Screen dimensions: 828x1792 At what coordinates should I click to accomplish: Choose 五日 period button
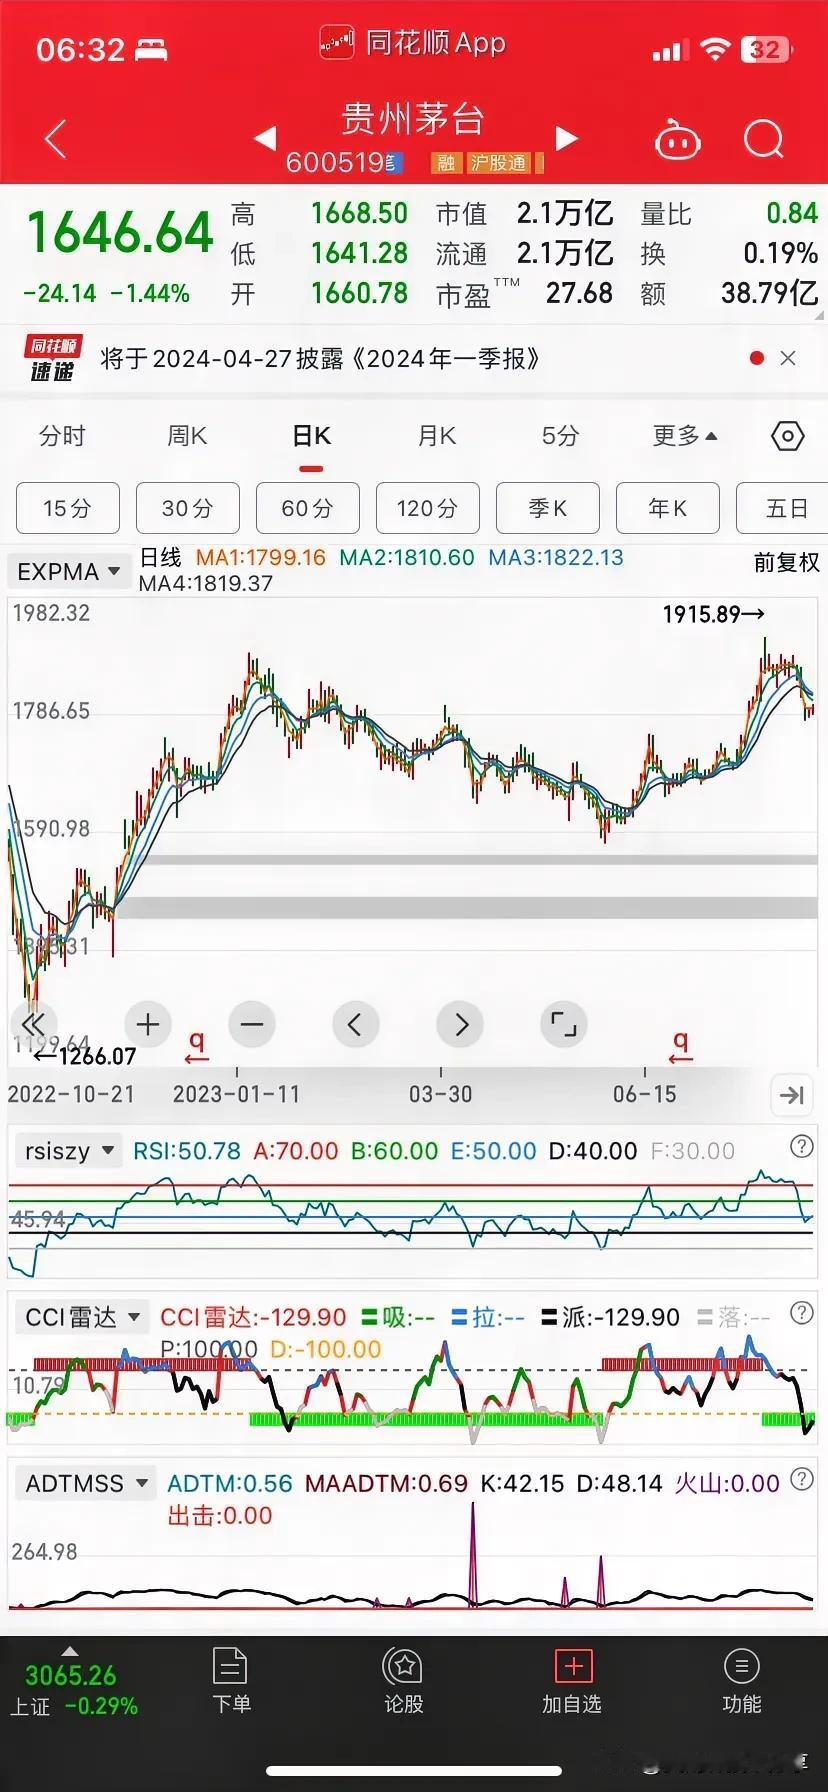[x=782, y=508]
